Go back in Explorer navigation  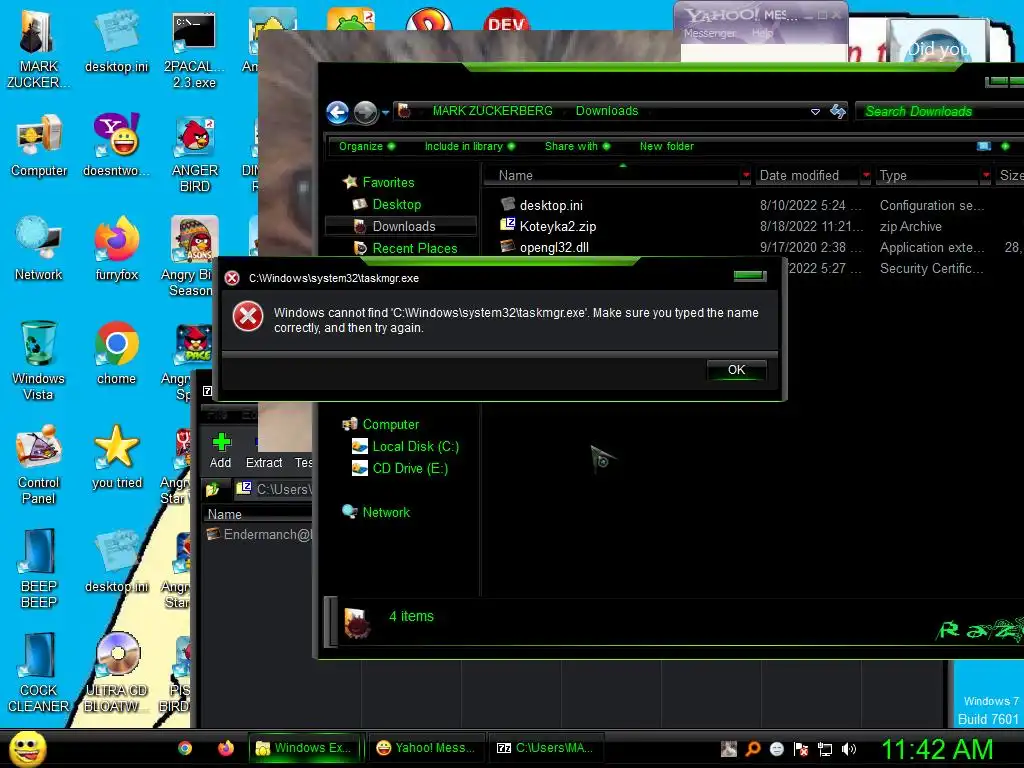coord(338,112)
